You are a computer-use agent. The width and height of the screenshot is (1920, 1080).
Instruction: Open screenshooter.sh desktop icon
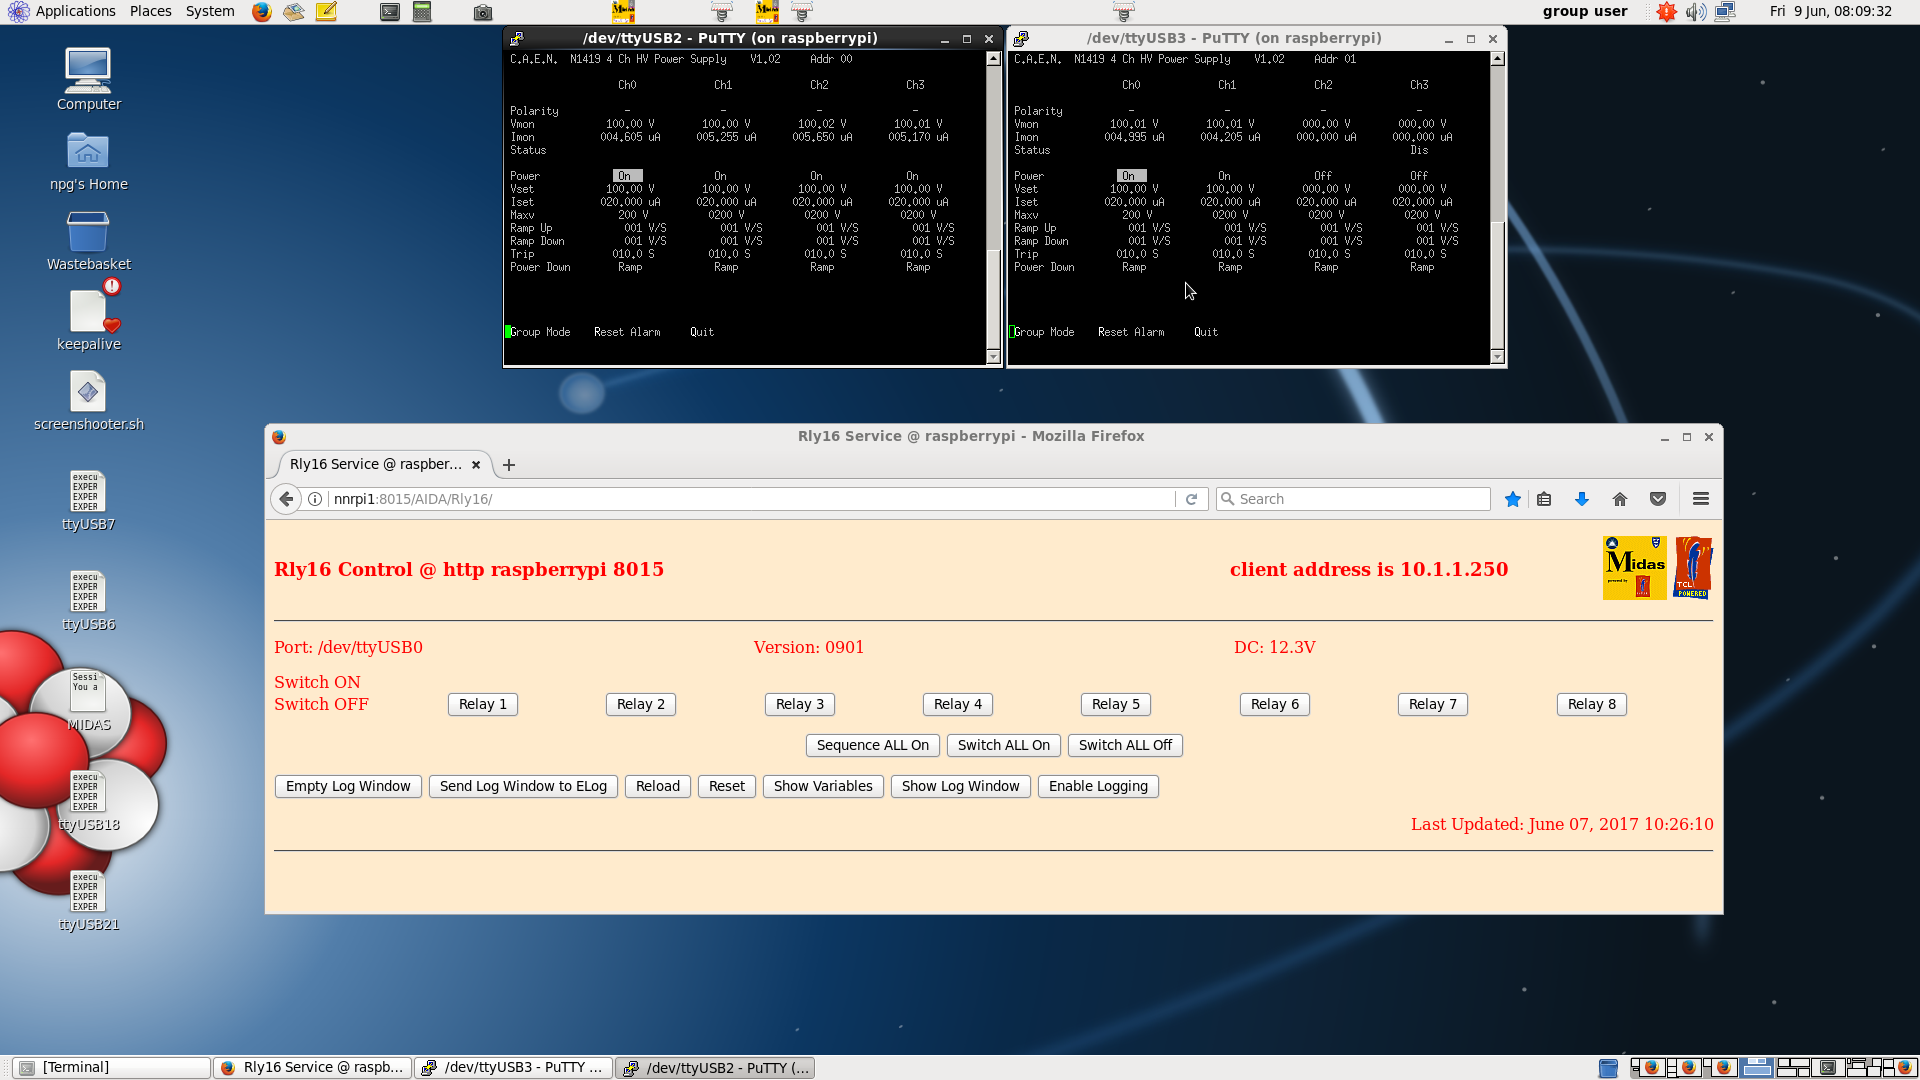click(88, 393)
